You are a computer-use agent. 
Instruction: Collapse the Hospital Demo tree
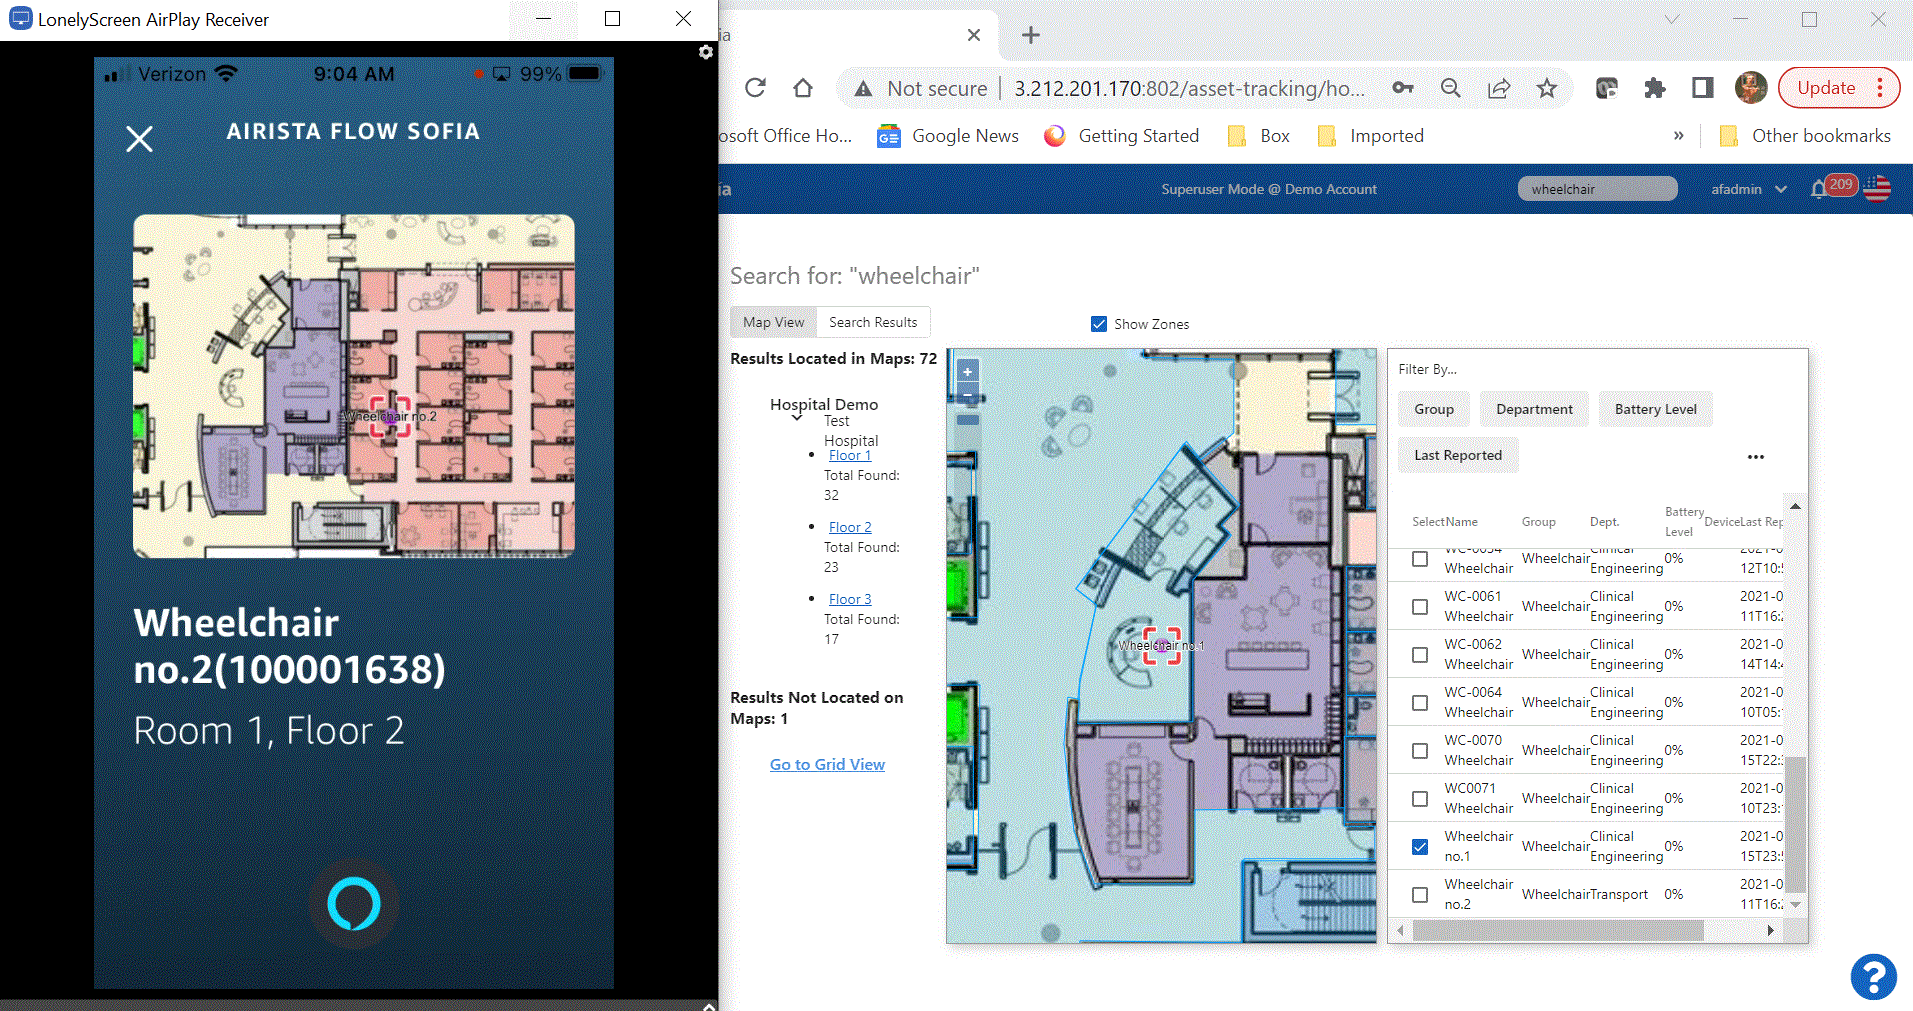pos(797,418)
